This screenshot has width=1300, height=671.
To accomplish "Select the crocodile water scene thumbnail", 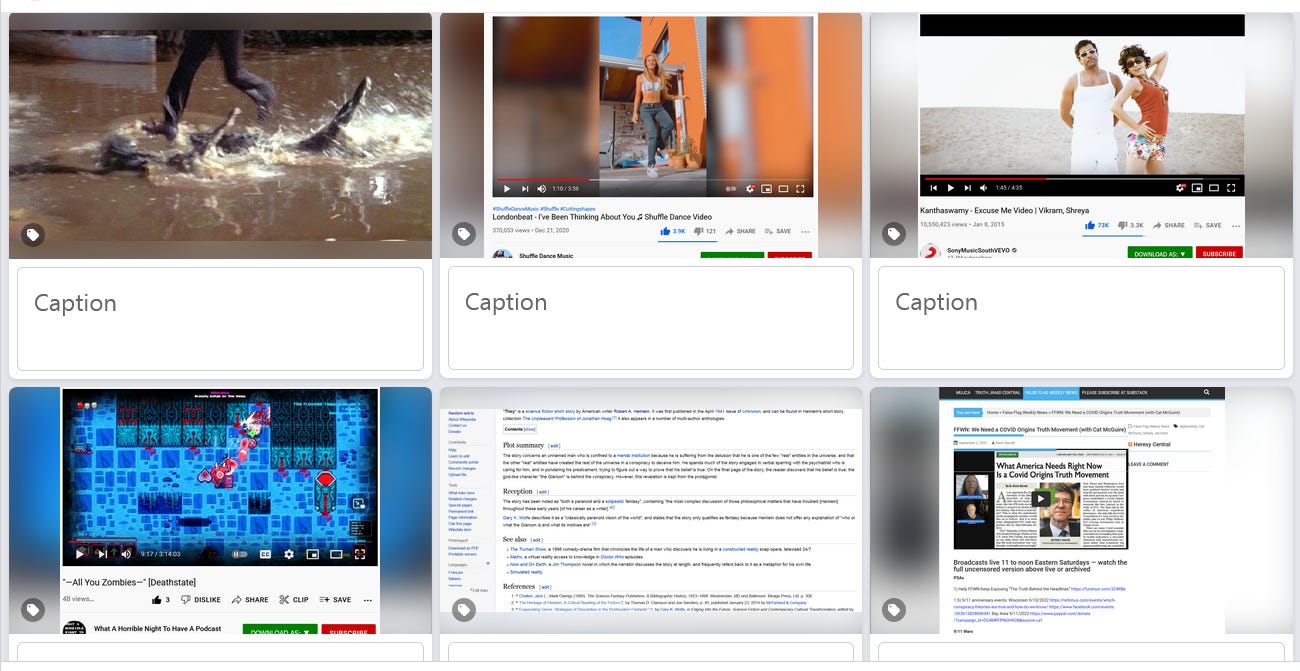I will pyautogui.click(x=220, y=135).
